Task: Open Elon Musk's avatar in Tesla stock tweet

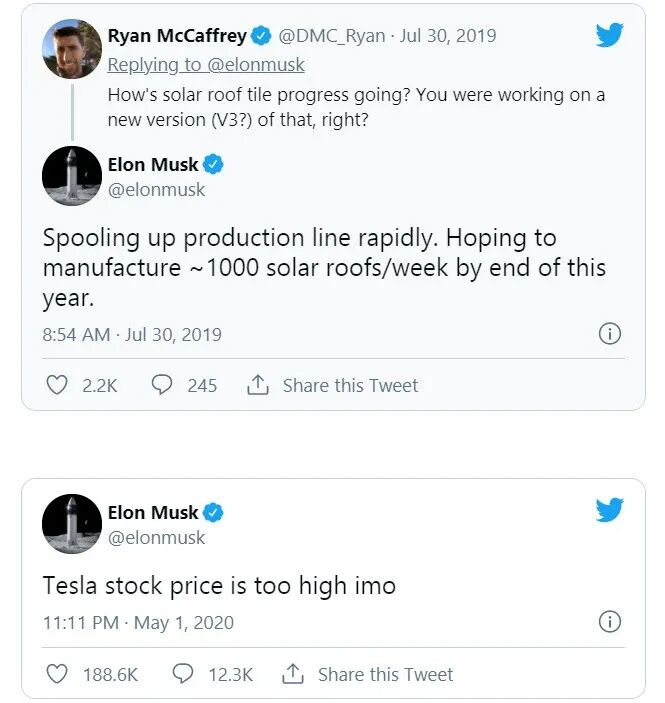Action: pyautogui.click(x=72, y=524)
